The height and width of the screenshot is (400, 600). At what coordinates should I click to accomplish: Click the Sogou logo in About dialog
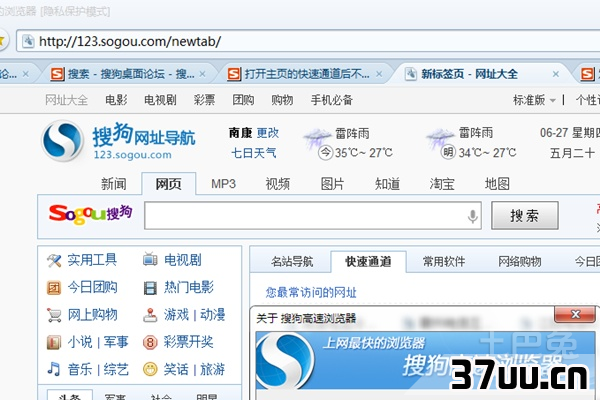[x=284, y=361]
